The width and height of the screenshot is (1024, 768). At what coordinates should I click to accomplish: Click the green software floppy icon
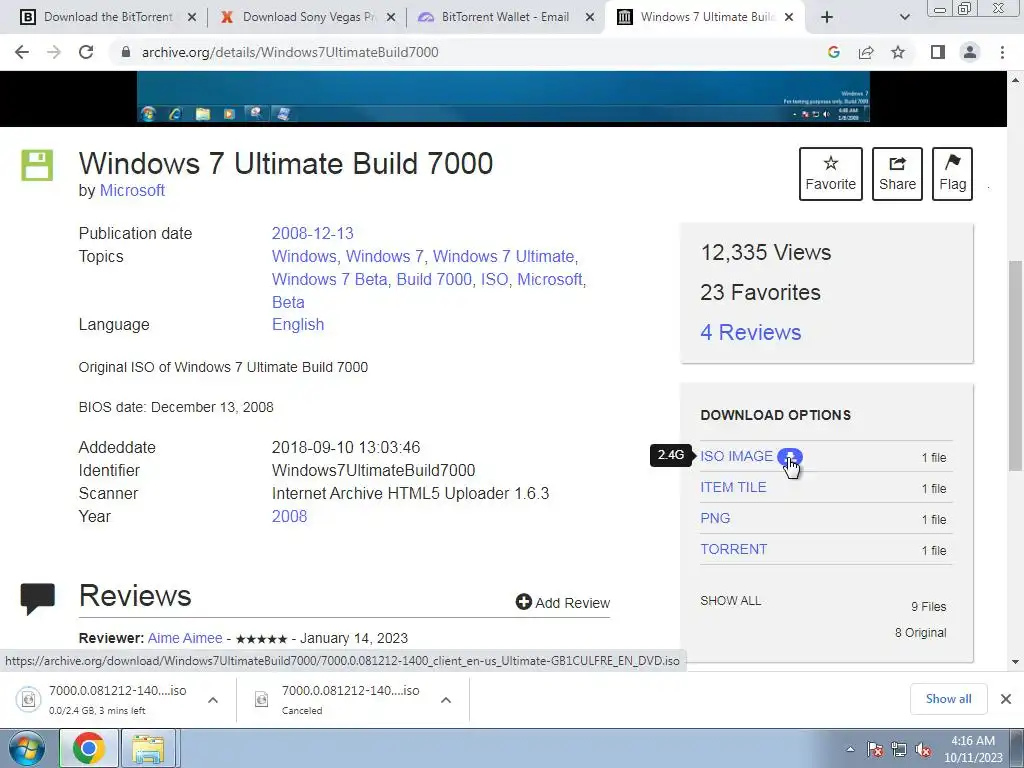37,165
